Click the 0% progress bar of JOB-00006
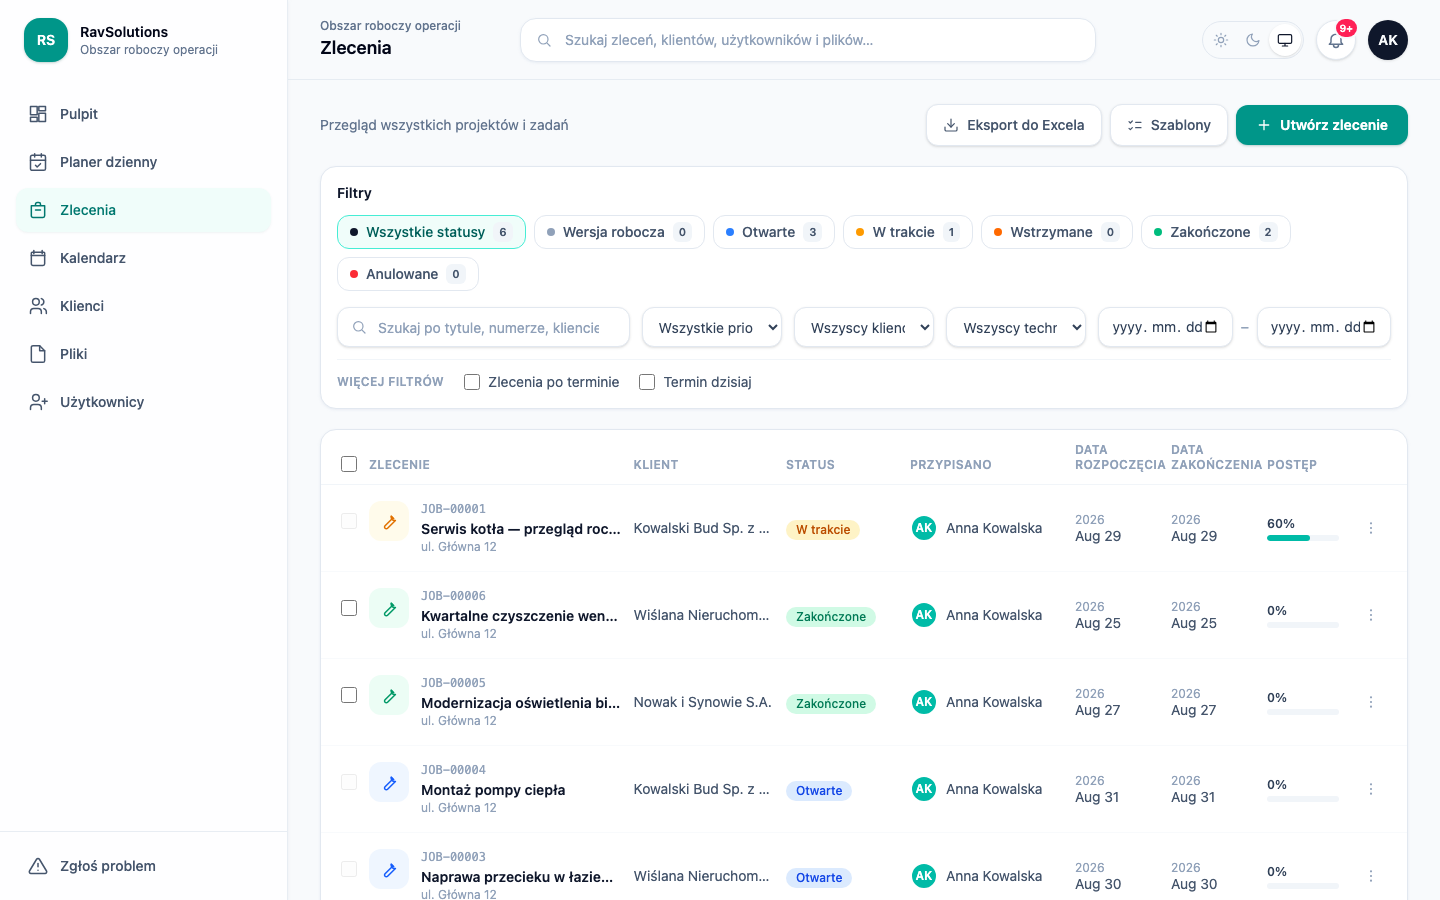This screenshot has height=900, width=1440. [x=1303, y=625]
